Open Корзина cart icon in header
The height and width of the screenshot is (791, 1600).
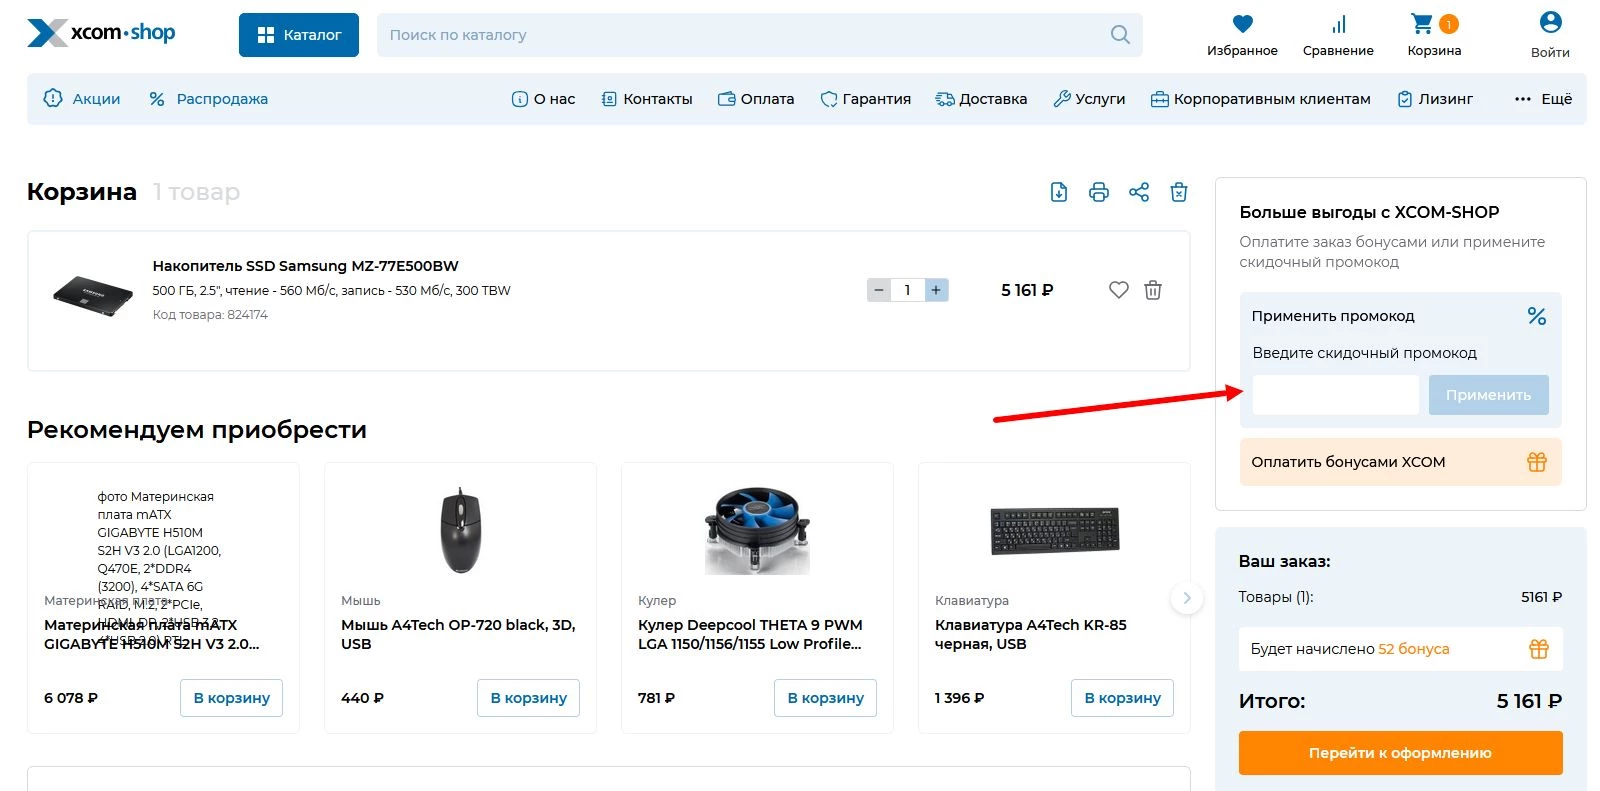click(x=1423, y=25)
